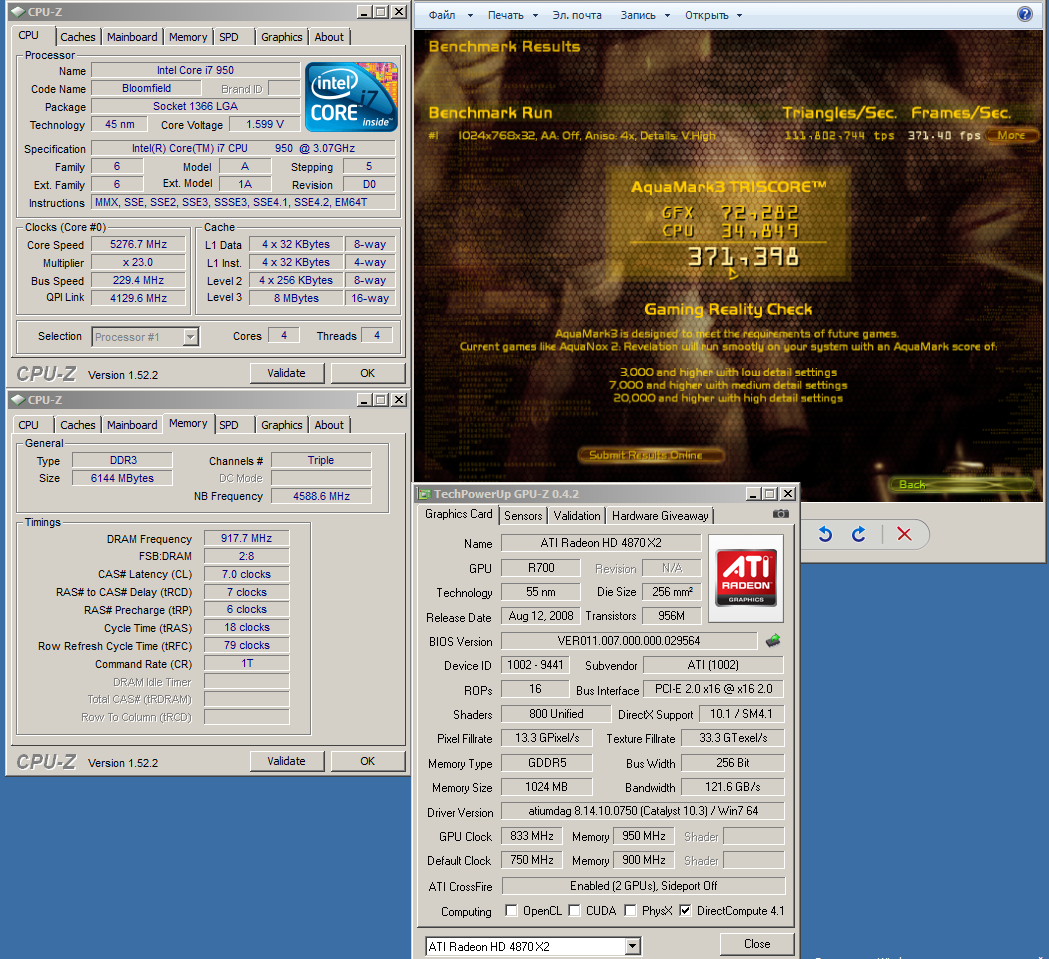Click the GPU-Z screenshot camera icon
The height and width of the screenshot is (959, 1049).
(780, 514)
